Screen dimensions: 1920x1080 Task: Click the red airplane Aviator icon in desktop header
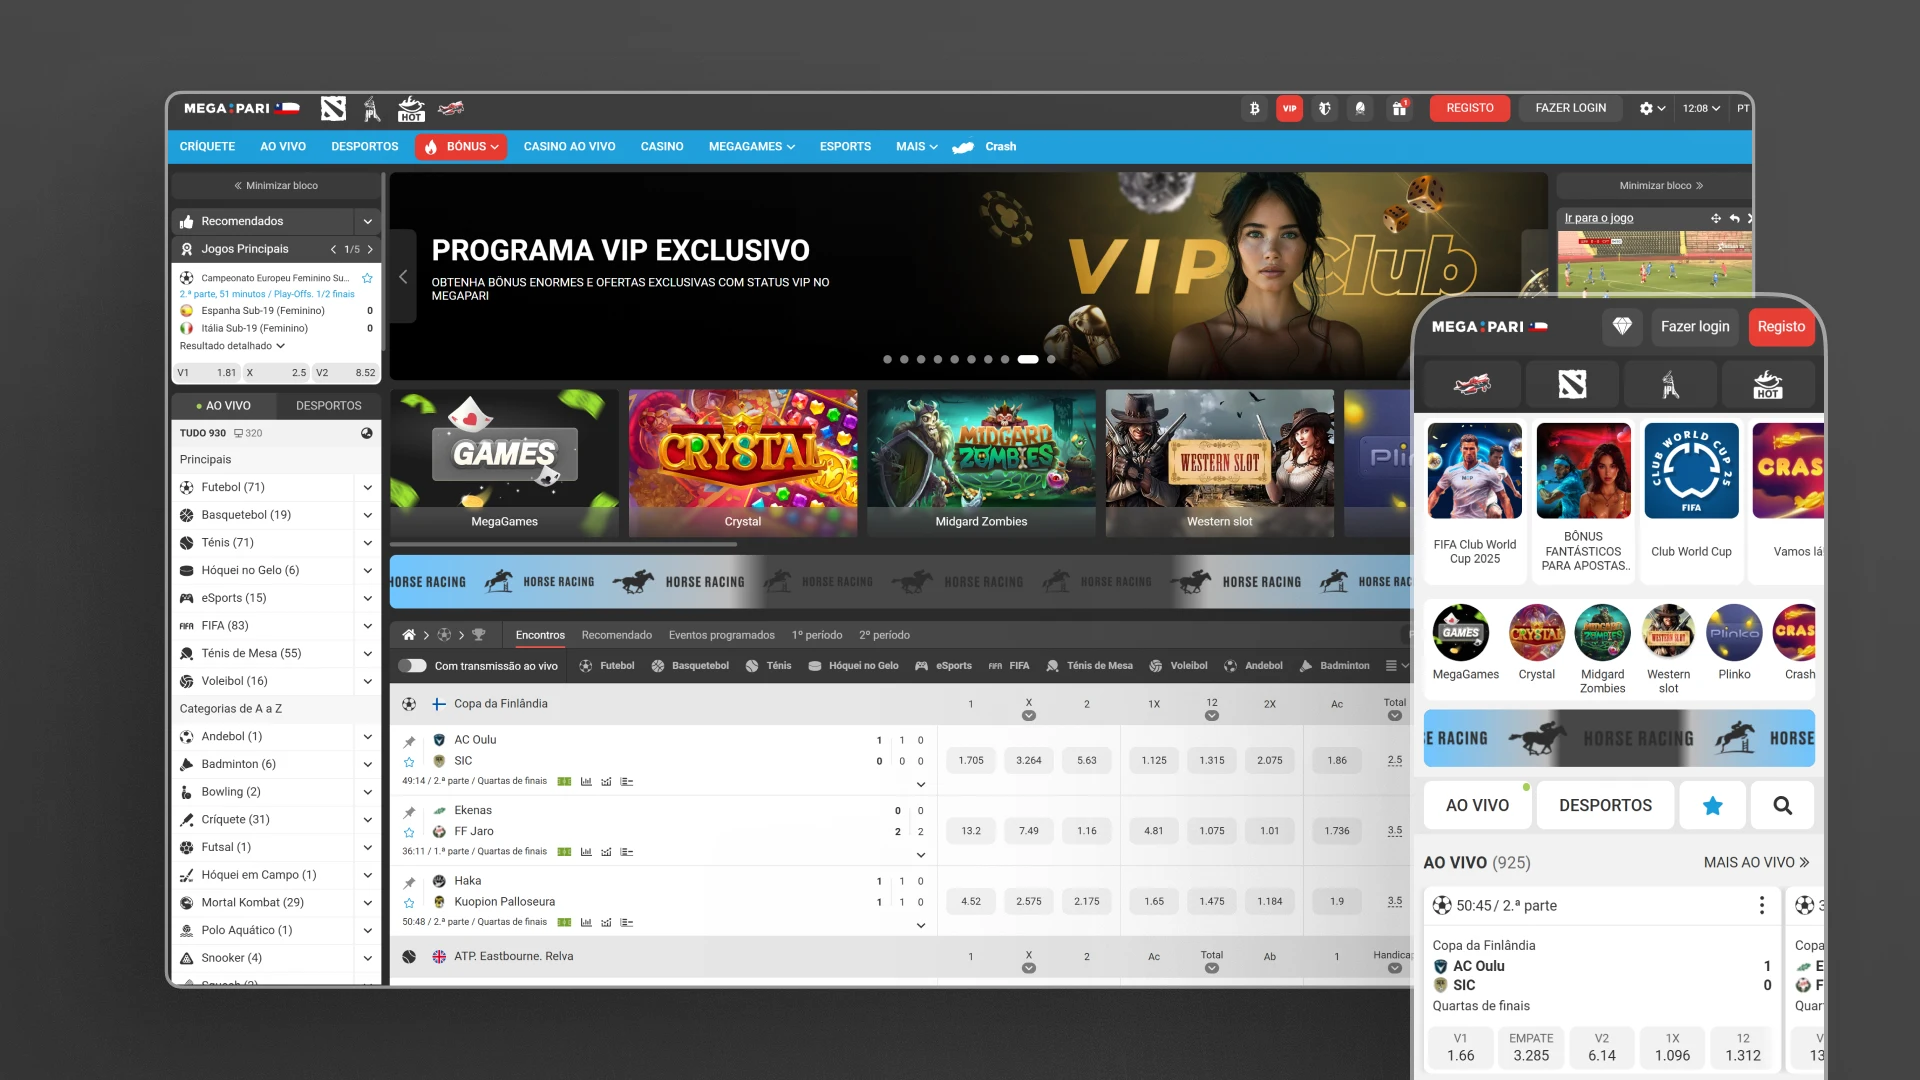(451, 108)
